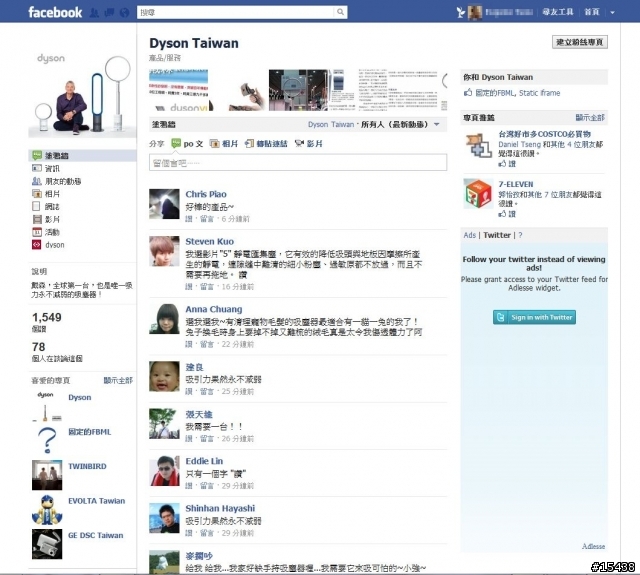Screen dimensions: 640x575
Task: Click red dyson app icon in sidebar
Action: tap(37, 245)
